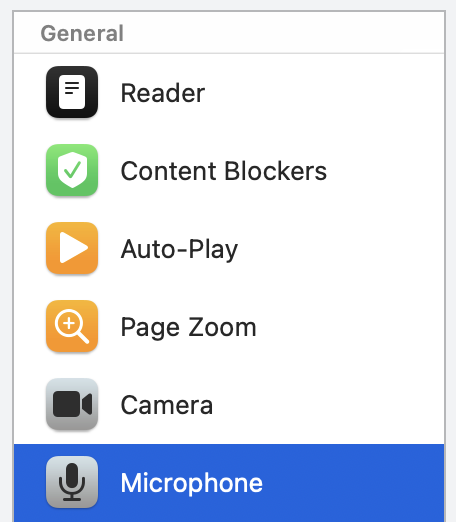Click the black Reader document icon

(x=72, y=92)
